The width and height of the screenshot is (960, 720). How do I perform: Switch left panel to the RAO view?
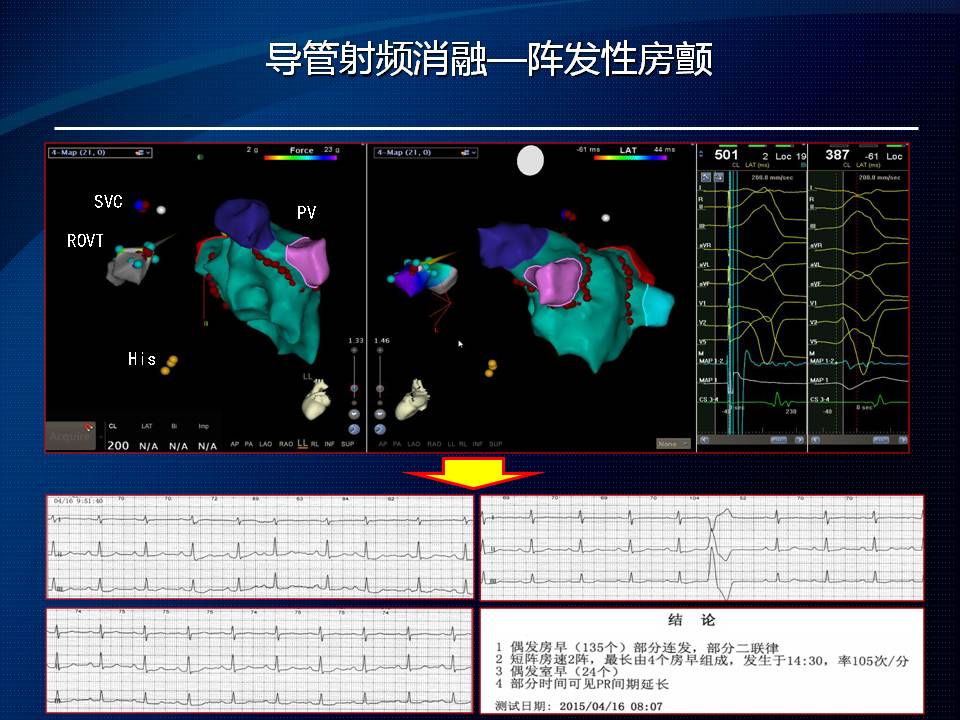point(285,443)
